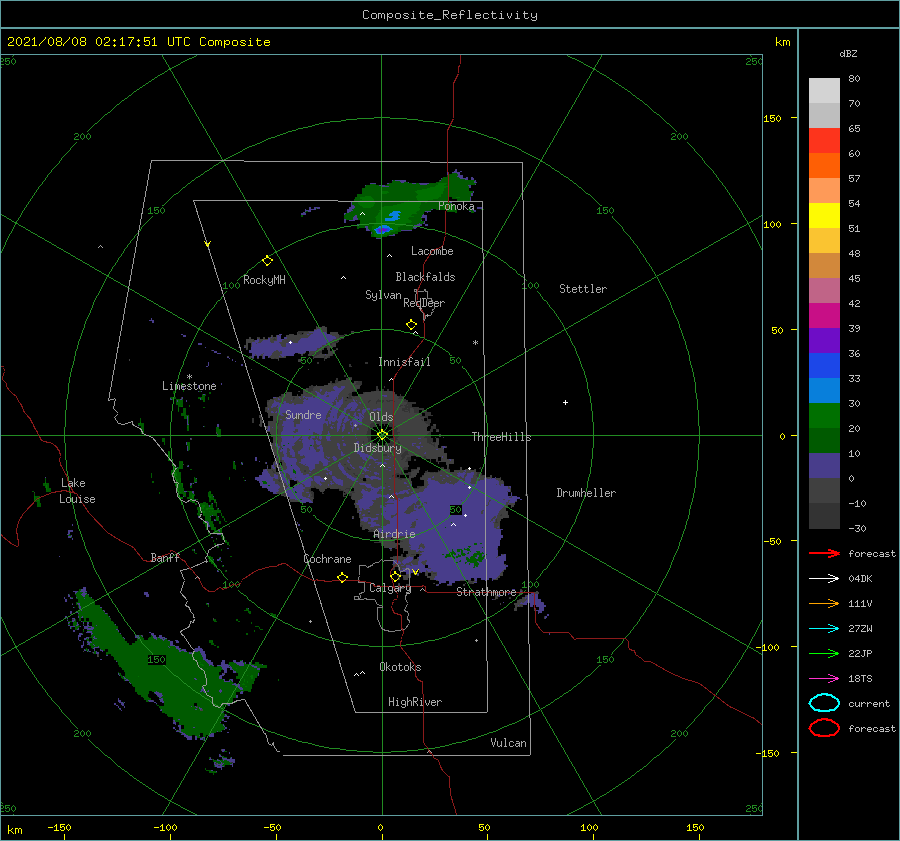Click the cyan current ellipse icon
The image size is (900, 841).
[x=824, y=703]
